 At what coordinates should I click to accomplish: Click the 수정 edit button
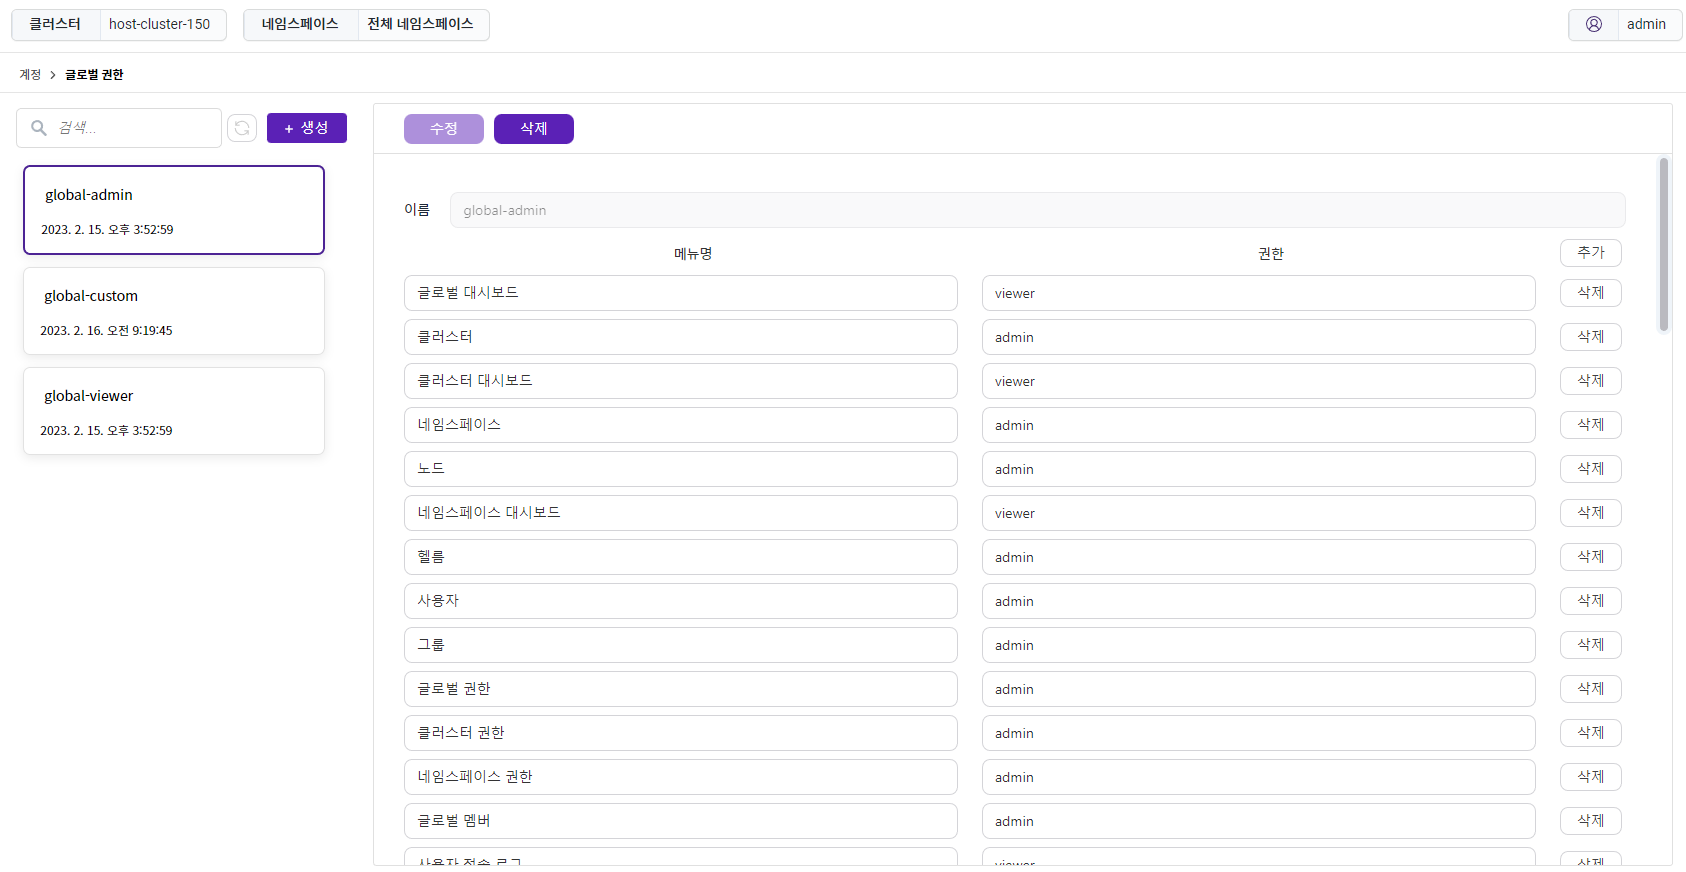coord(444,129)
